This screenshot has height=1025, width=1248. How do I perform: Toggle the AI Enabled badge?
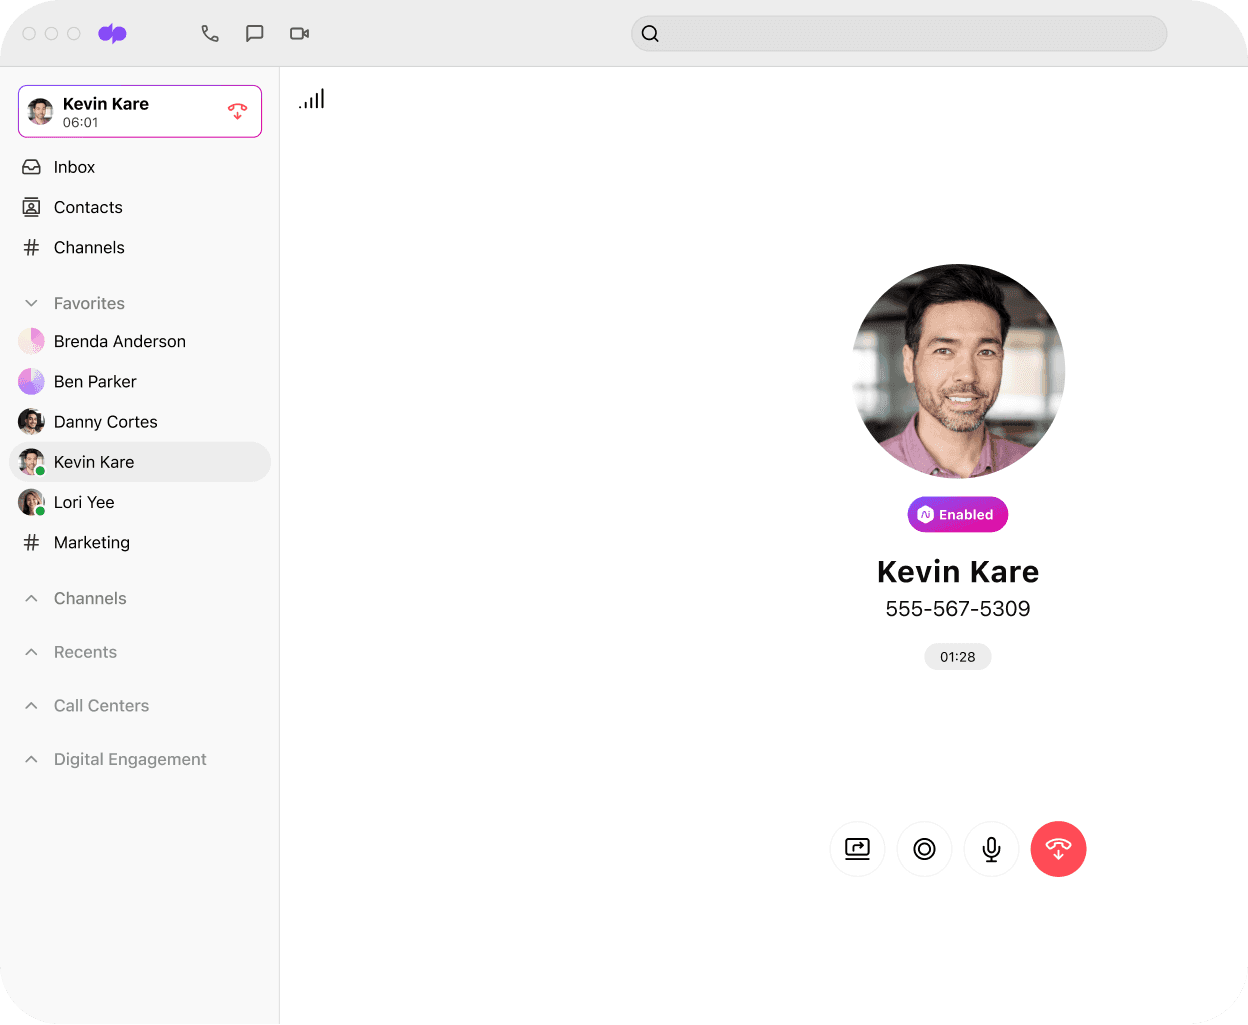(957, 514)
